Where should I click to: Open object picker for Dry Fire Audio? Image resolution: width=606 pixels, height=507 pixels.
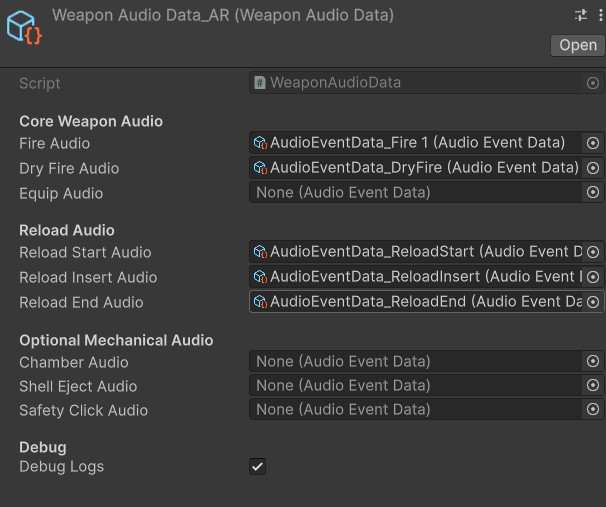click(592, 168)
